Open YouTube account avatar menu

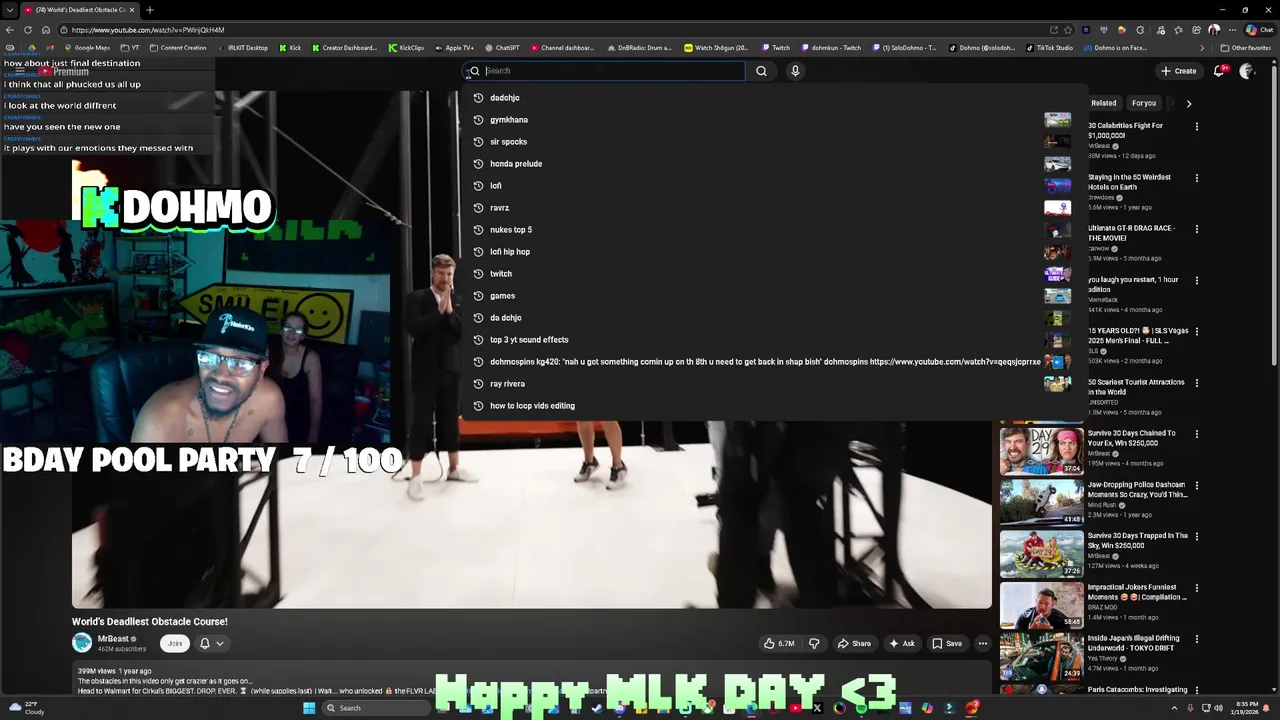point(1247,71)
